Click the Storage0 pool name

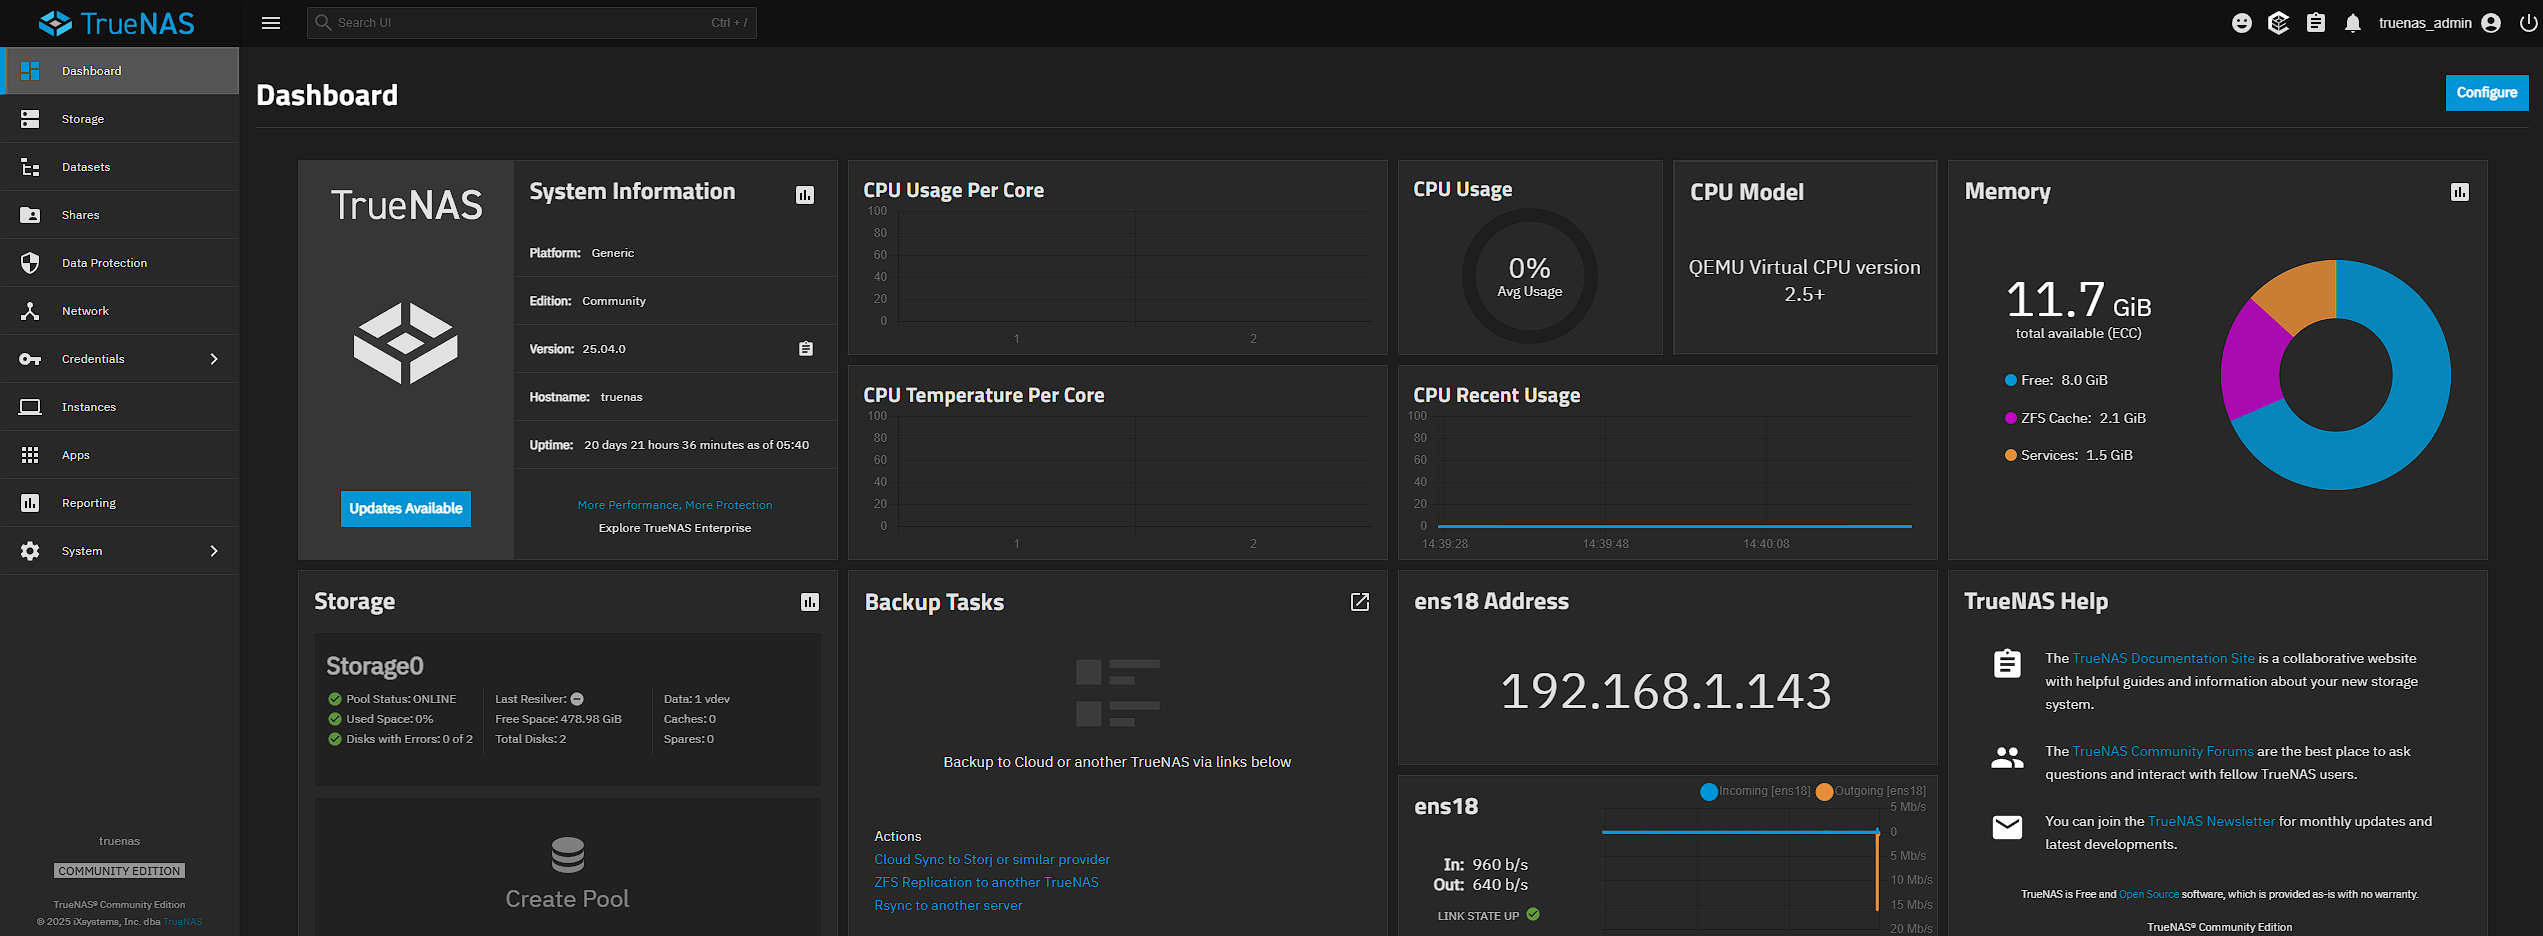tap(375, 666)
